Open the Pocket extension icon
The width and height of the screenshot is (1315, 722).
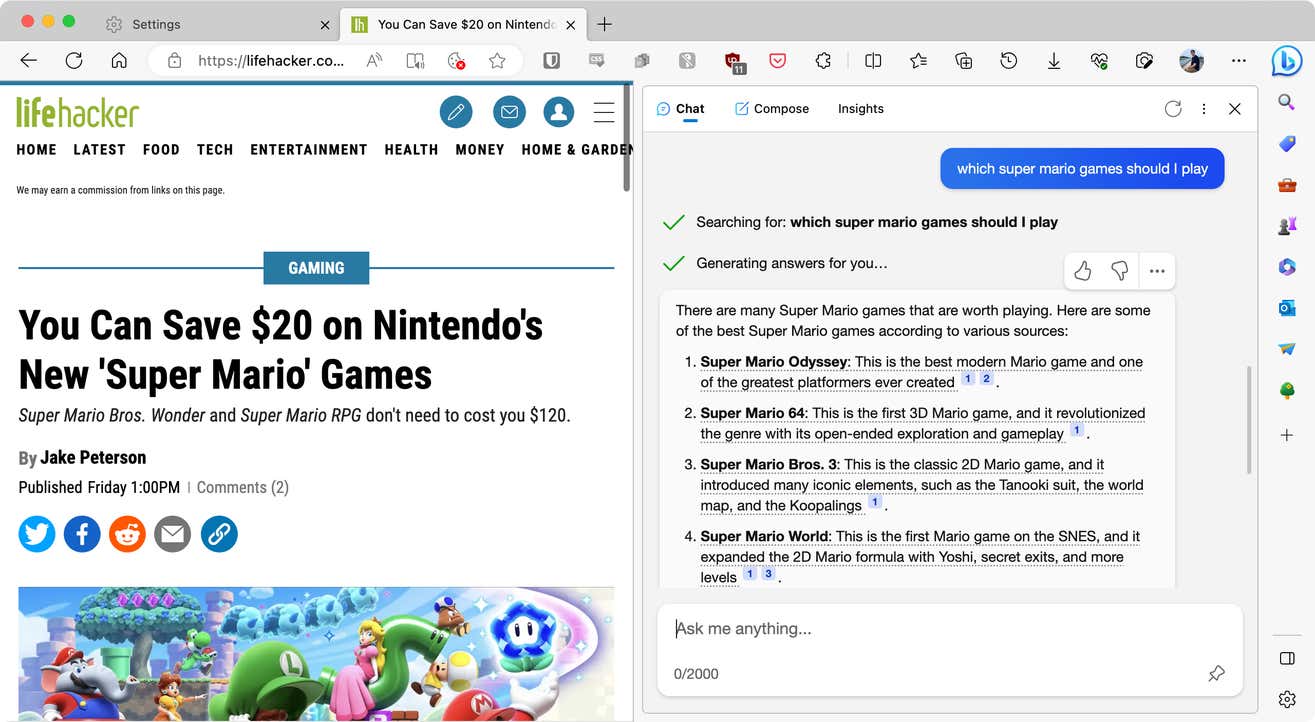[x=777, y=61]
